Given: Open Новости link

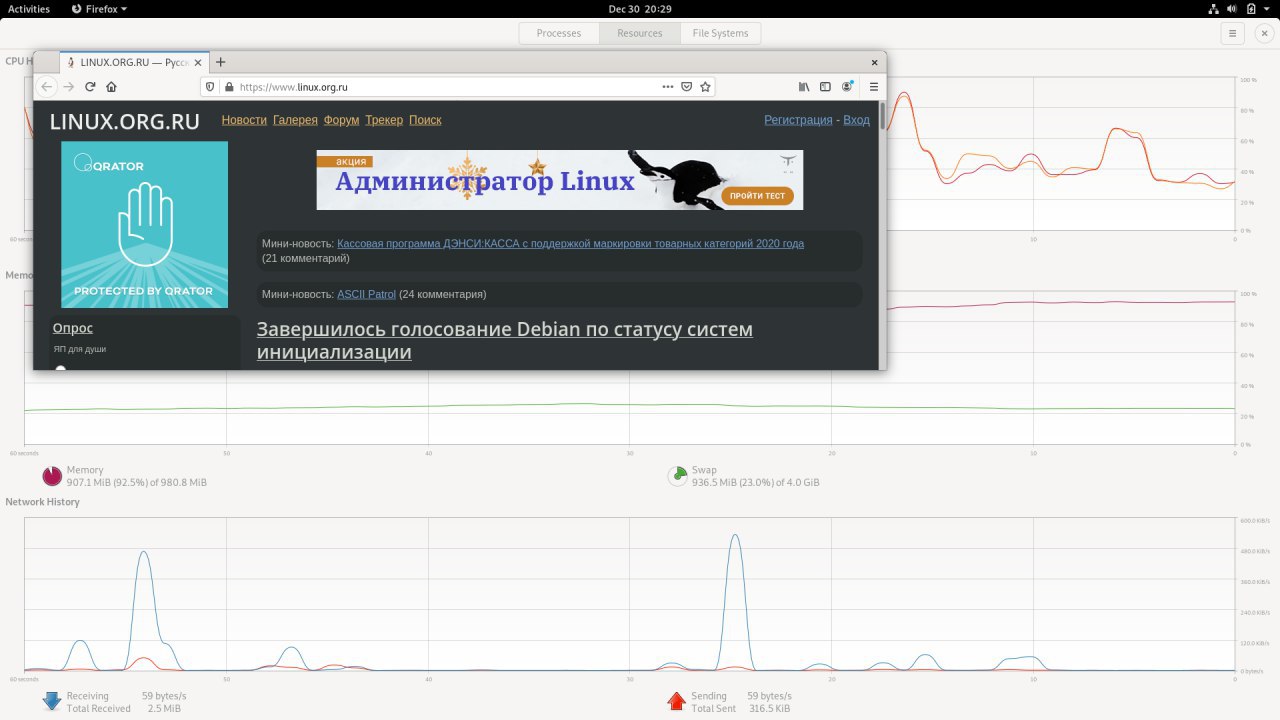Looking at the screenshot, I should click(244, 120).
